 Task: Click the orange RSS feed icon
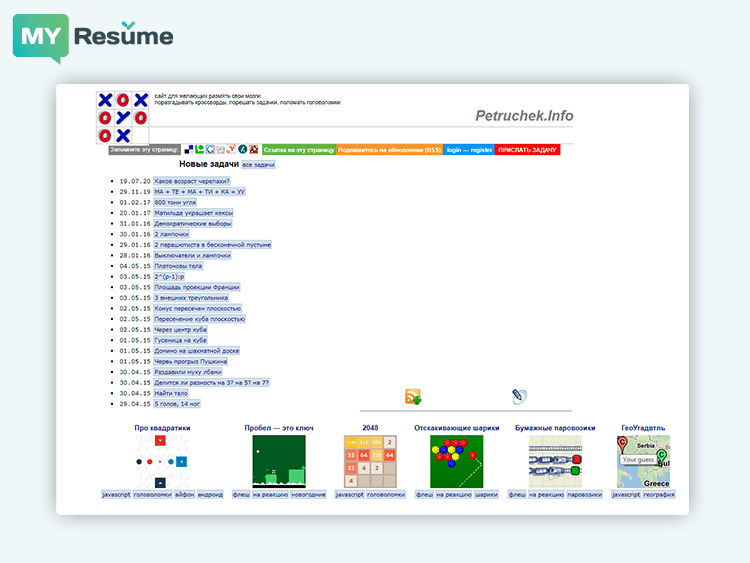coord(412,397)
